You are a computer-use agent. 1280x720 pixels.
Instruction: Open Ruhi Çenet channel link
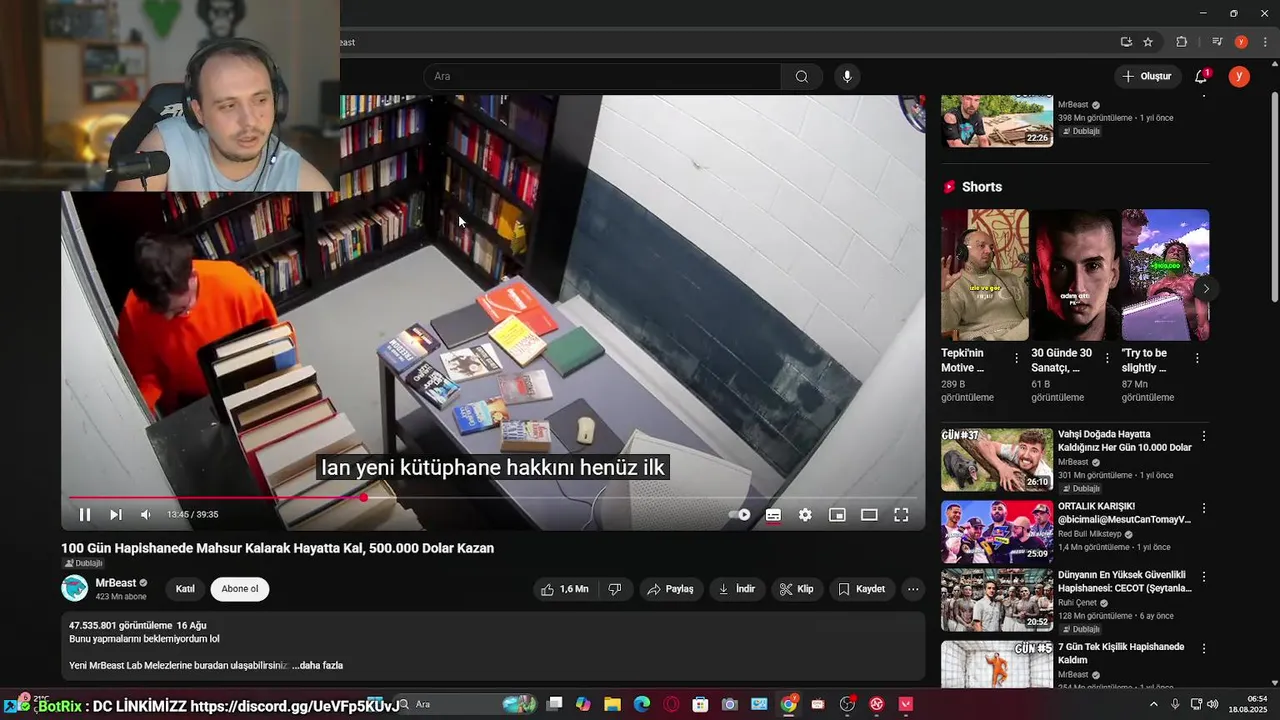tap(1079, 602)
